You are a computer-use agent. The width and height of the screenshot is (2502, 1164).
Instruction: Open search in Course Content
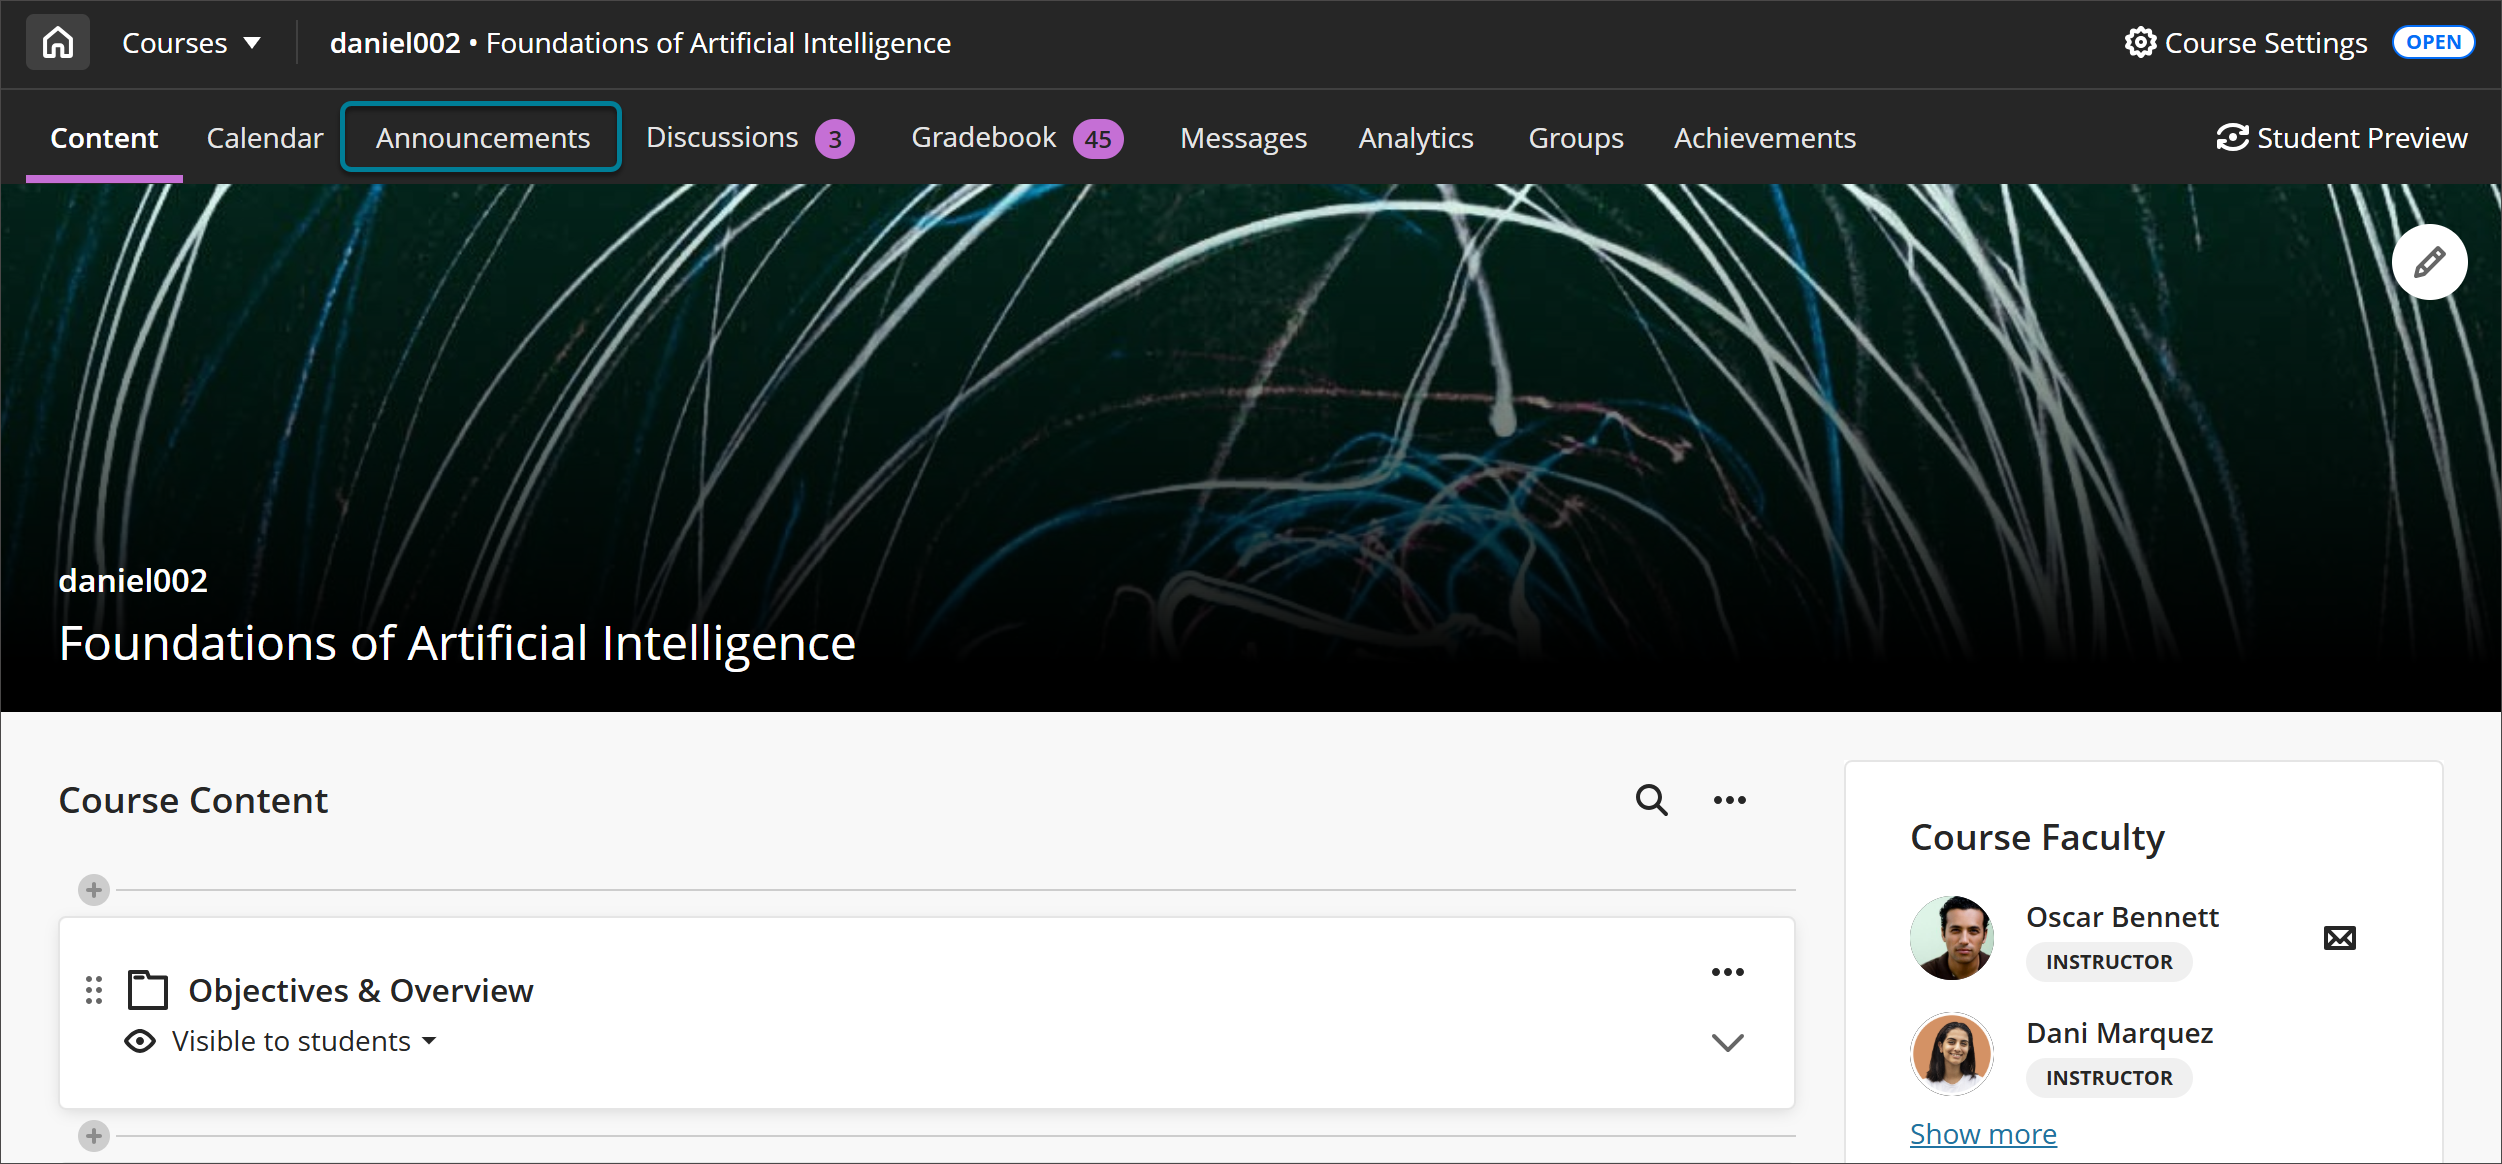tap(1650, 800)
